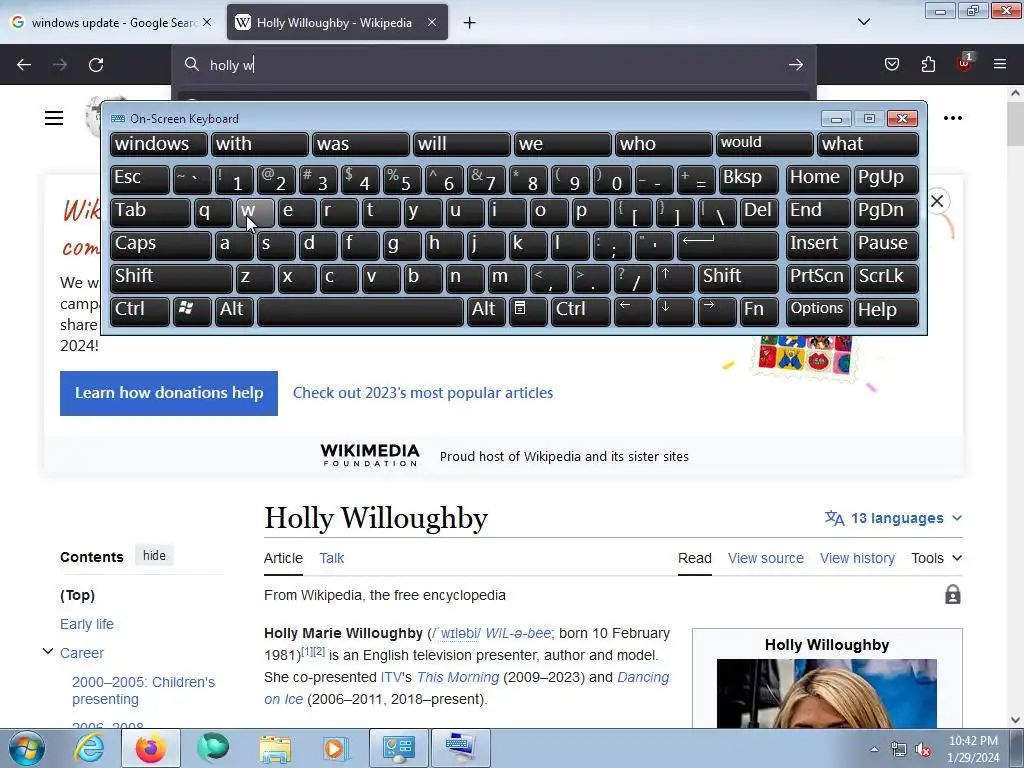Open Wikipedia three-dot personal tools menu
This screenshot has width=1024, height=768.
pyautogui.click(x=953, y=118)
